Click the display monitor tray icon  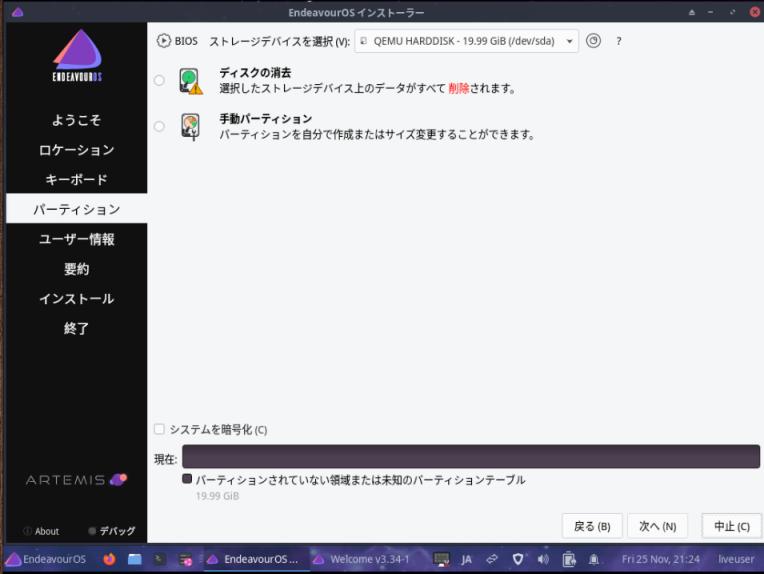441,559
